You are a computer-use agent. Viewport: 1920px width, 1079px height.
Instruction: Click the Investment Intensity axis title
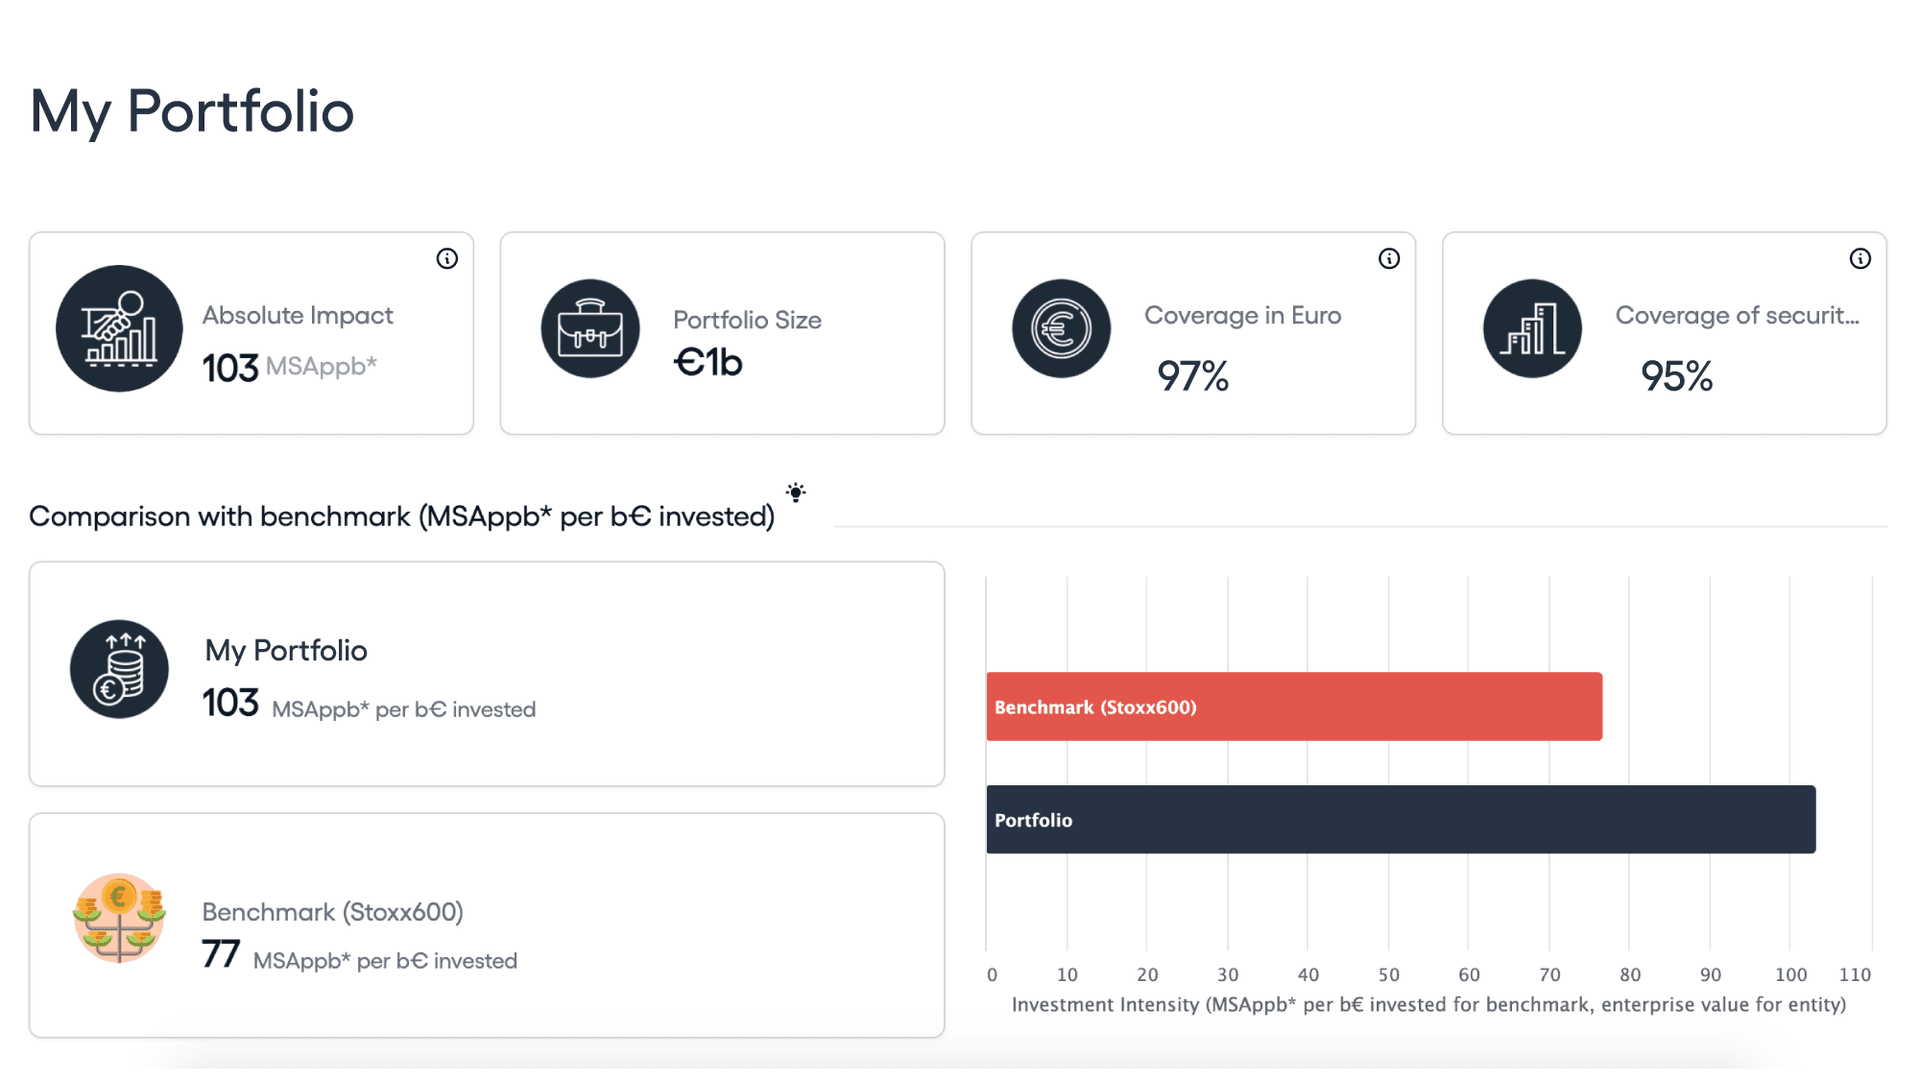[1428, 1005]
